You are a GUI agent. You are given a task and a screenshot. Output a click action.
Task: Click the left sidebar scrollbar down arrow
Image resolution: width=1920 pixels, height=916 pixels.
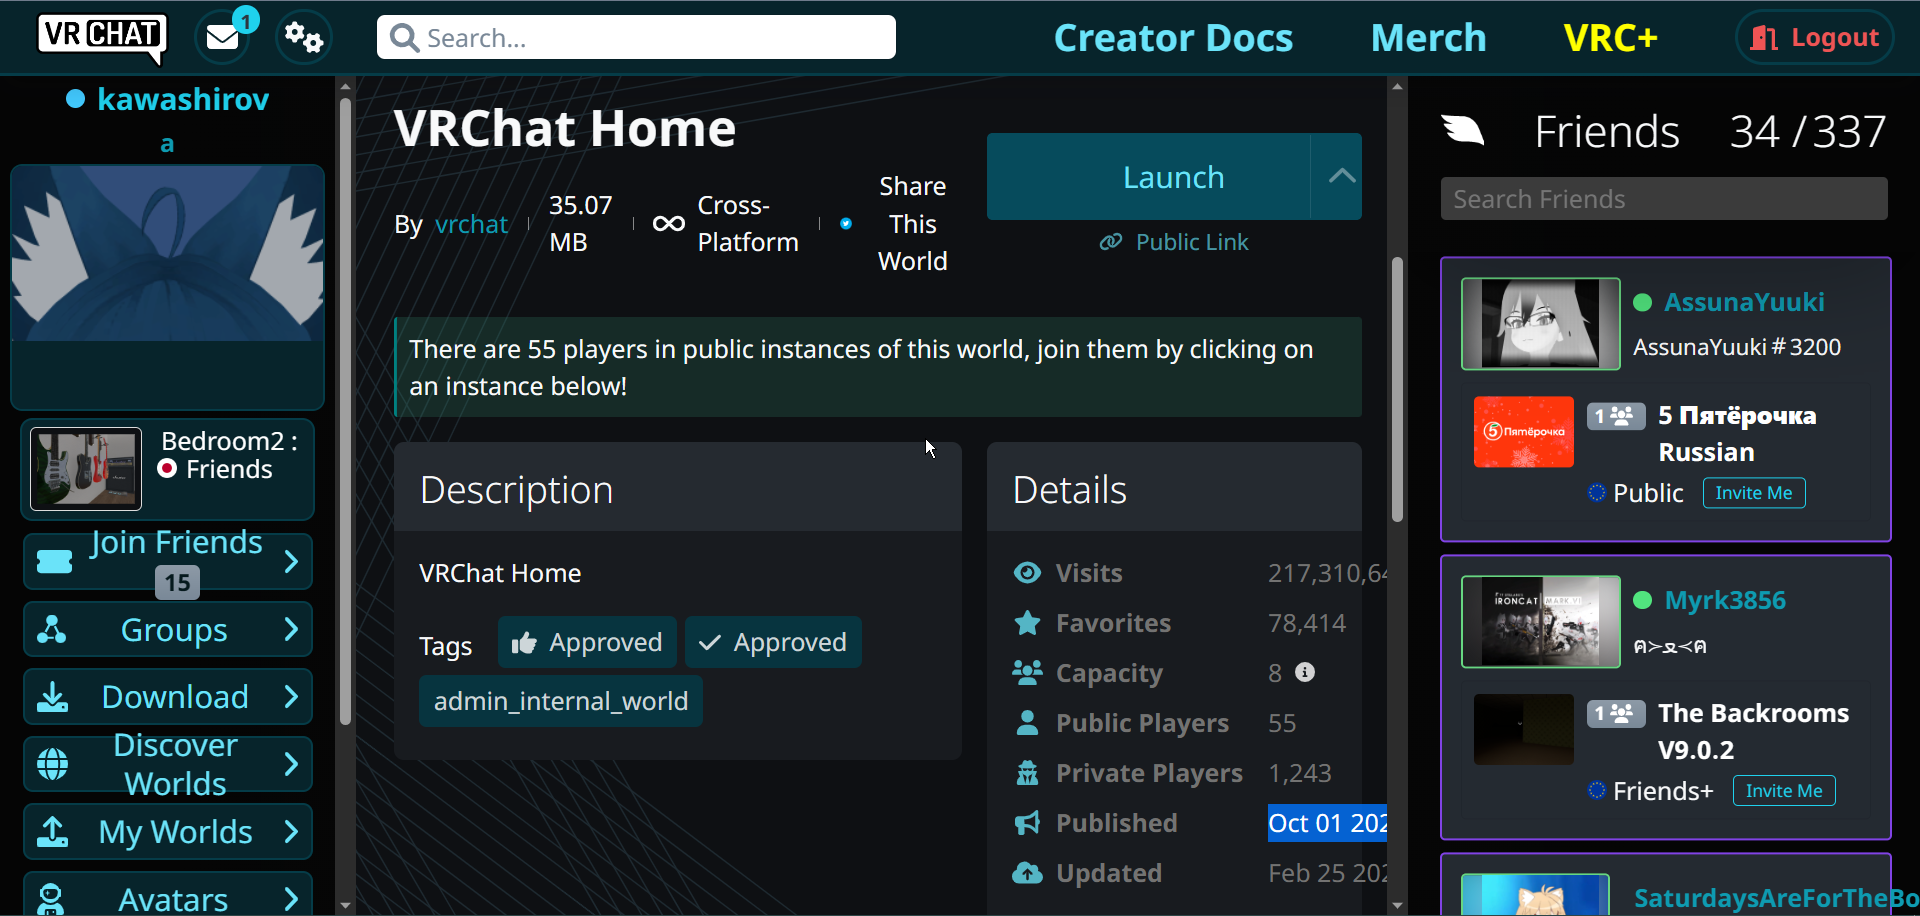(345, 906)
